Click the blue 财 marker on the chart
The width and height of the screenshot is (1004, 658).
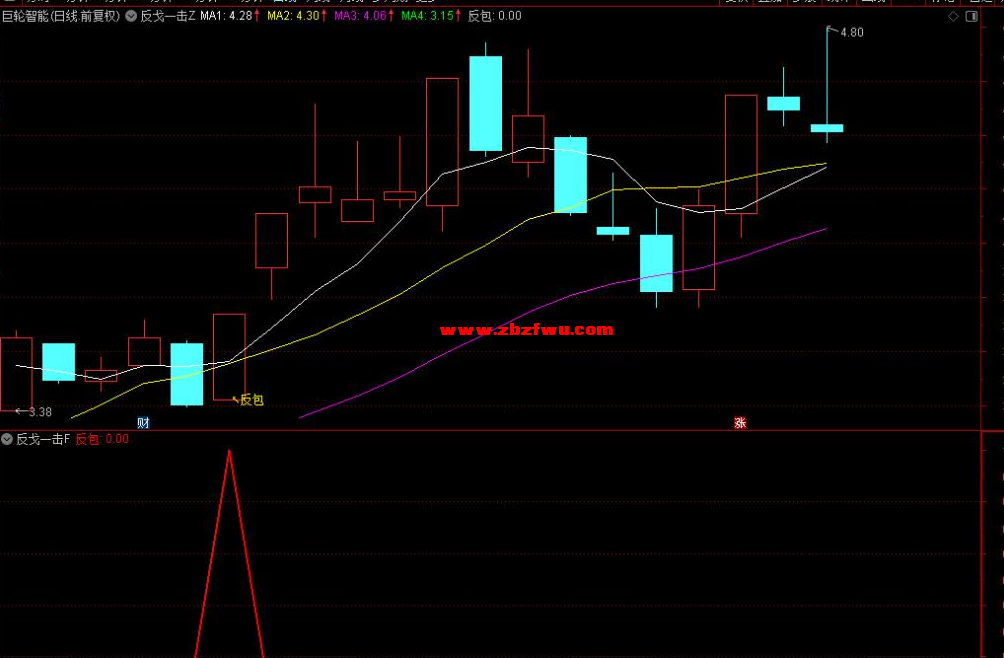[x=143, y=422]
